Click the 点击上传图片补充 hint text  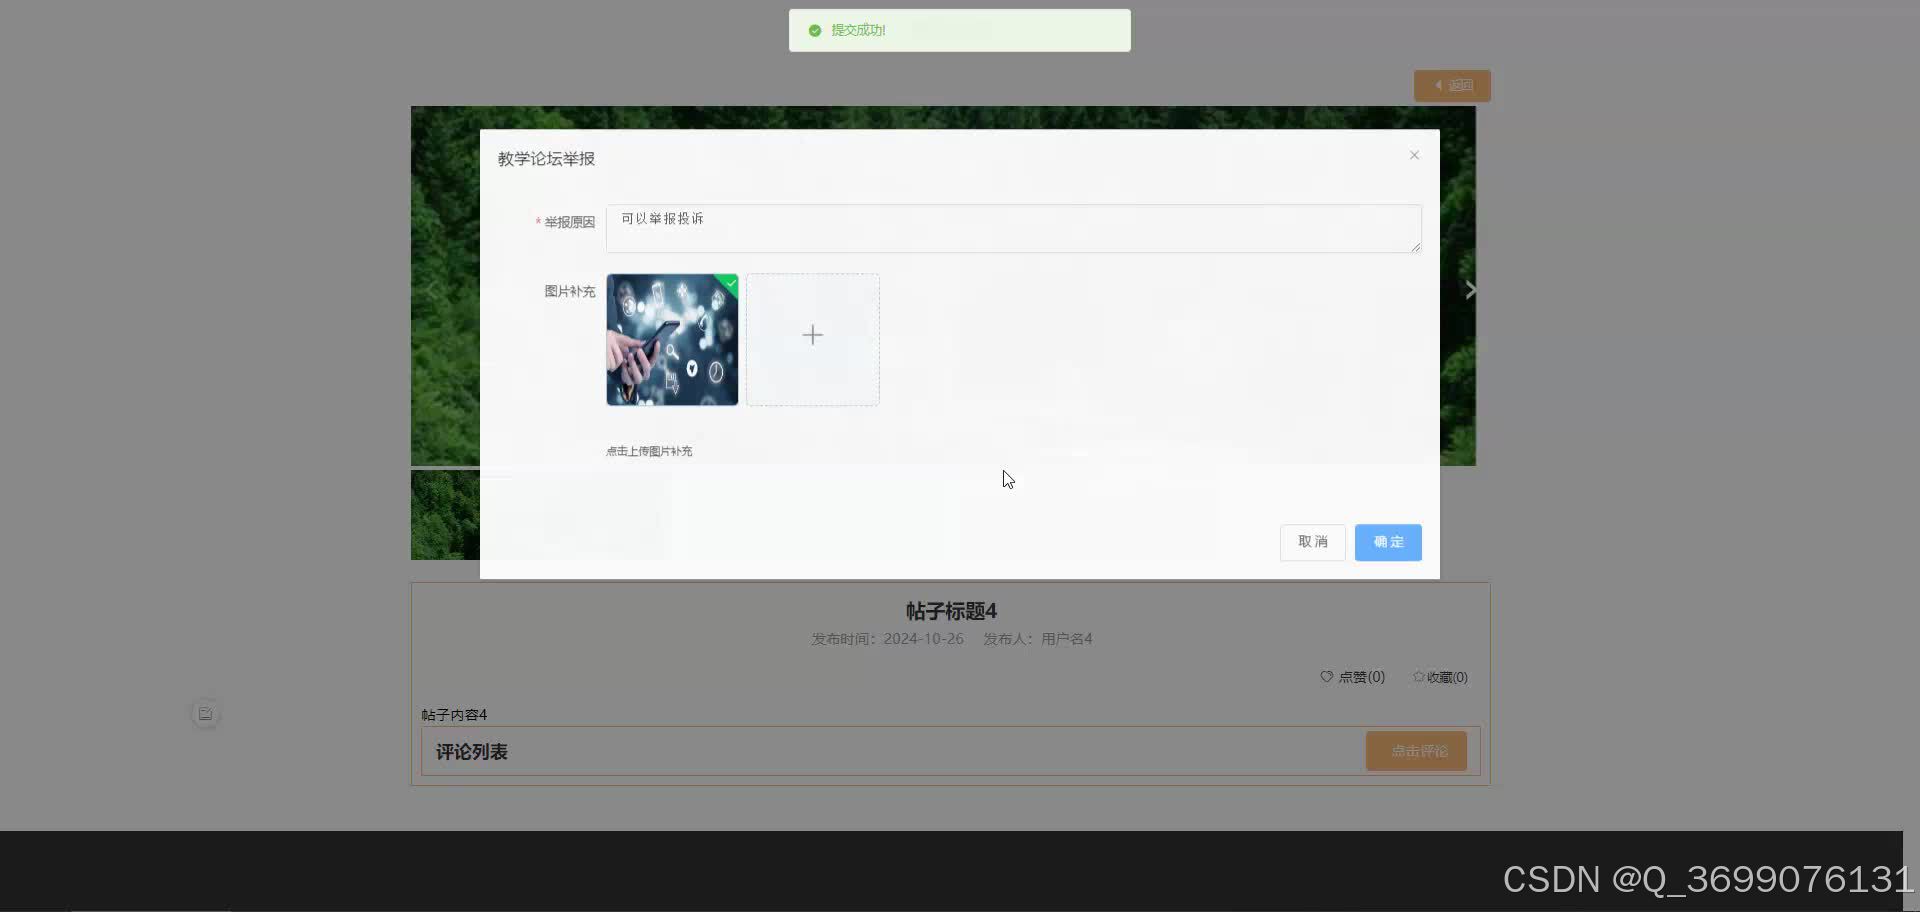(x=649, y=451)
